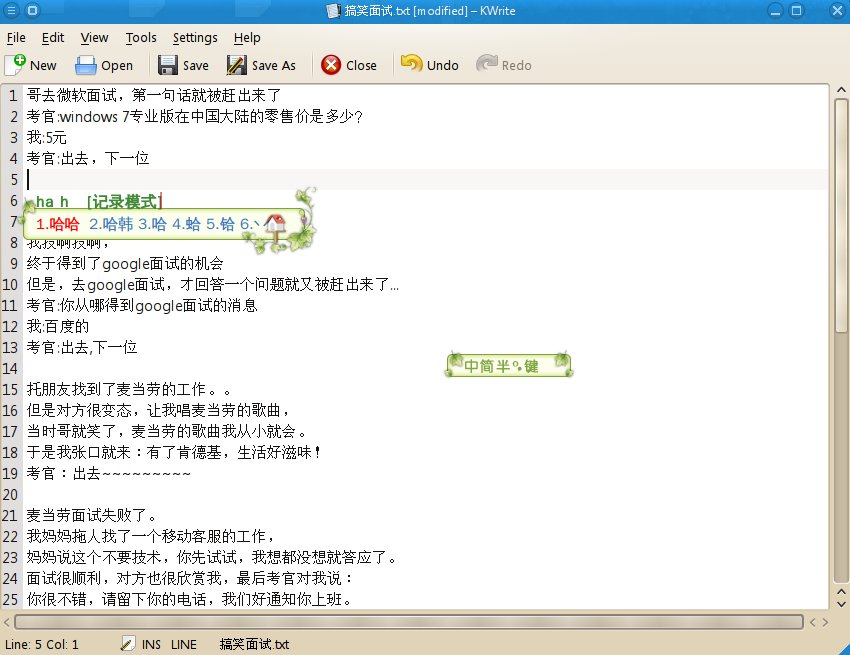
Task: Click line 13 text "考官:出去,下一位"
Action: tap(82, 348)
